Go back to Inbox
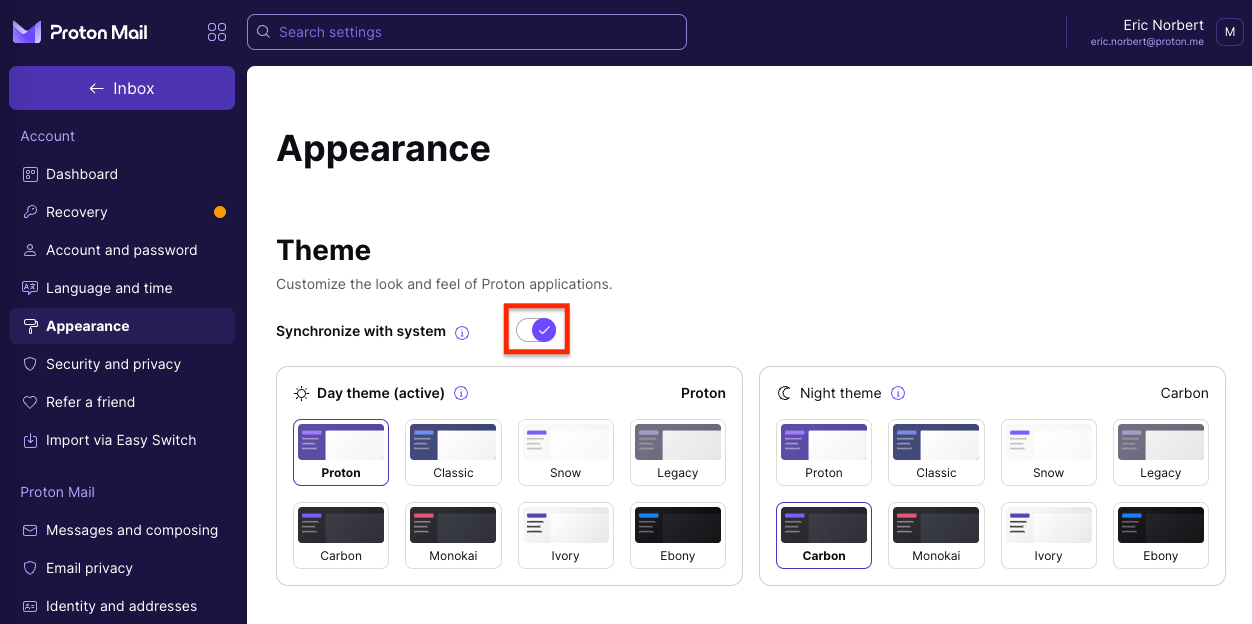This screenshot has height=624, width=1252. (x=122, y=88)
